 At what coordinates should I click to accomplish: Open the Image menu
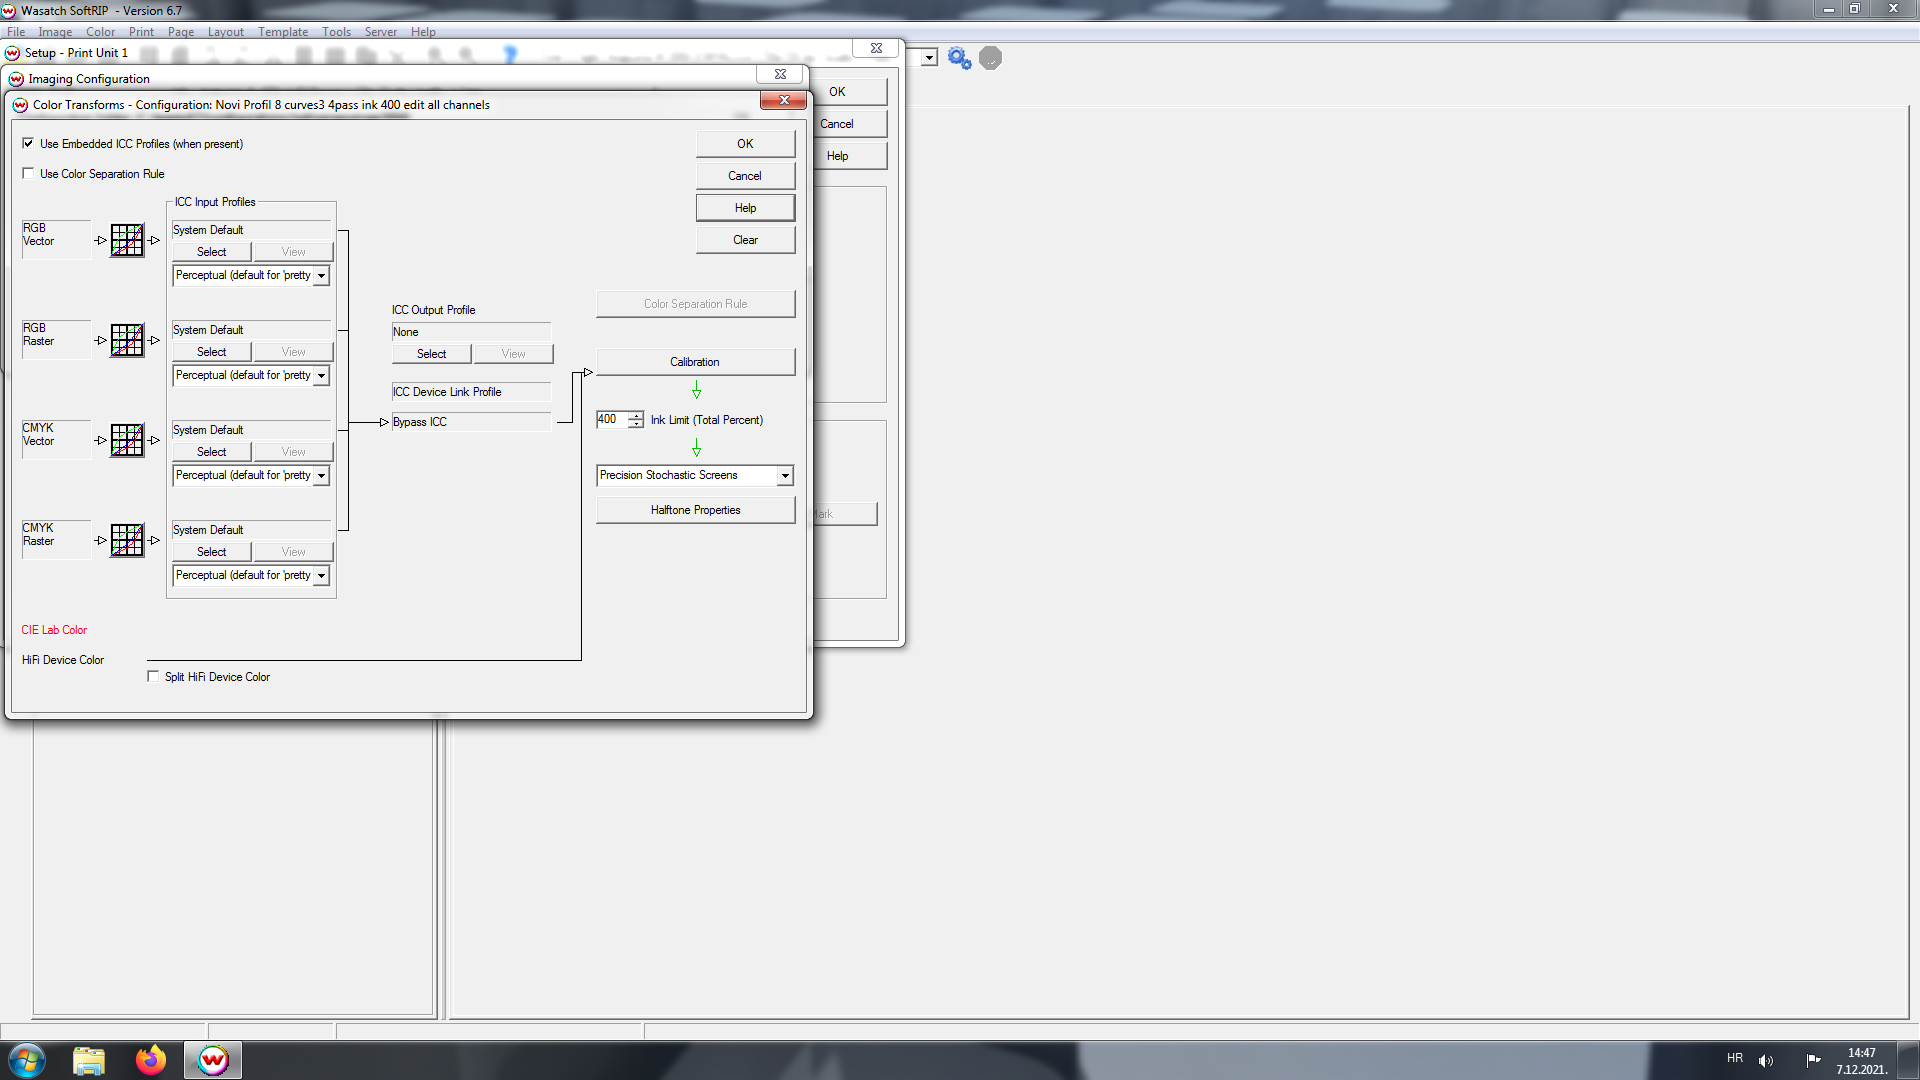tap(55, 32)
